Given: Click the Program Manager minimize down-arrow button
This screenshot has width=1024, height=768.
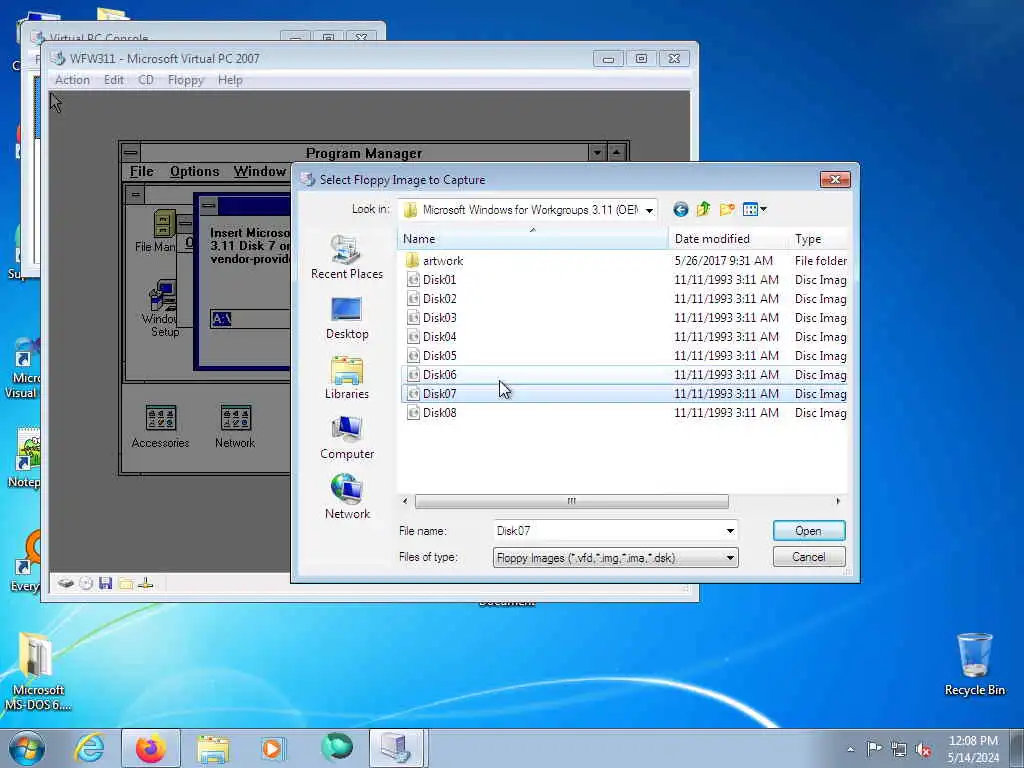Looking at the screenshot, I should [597, 153].
